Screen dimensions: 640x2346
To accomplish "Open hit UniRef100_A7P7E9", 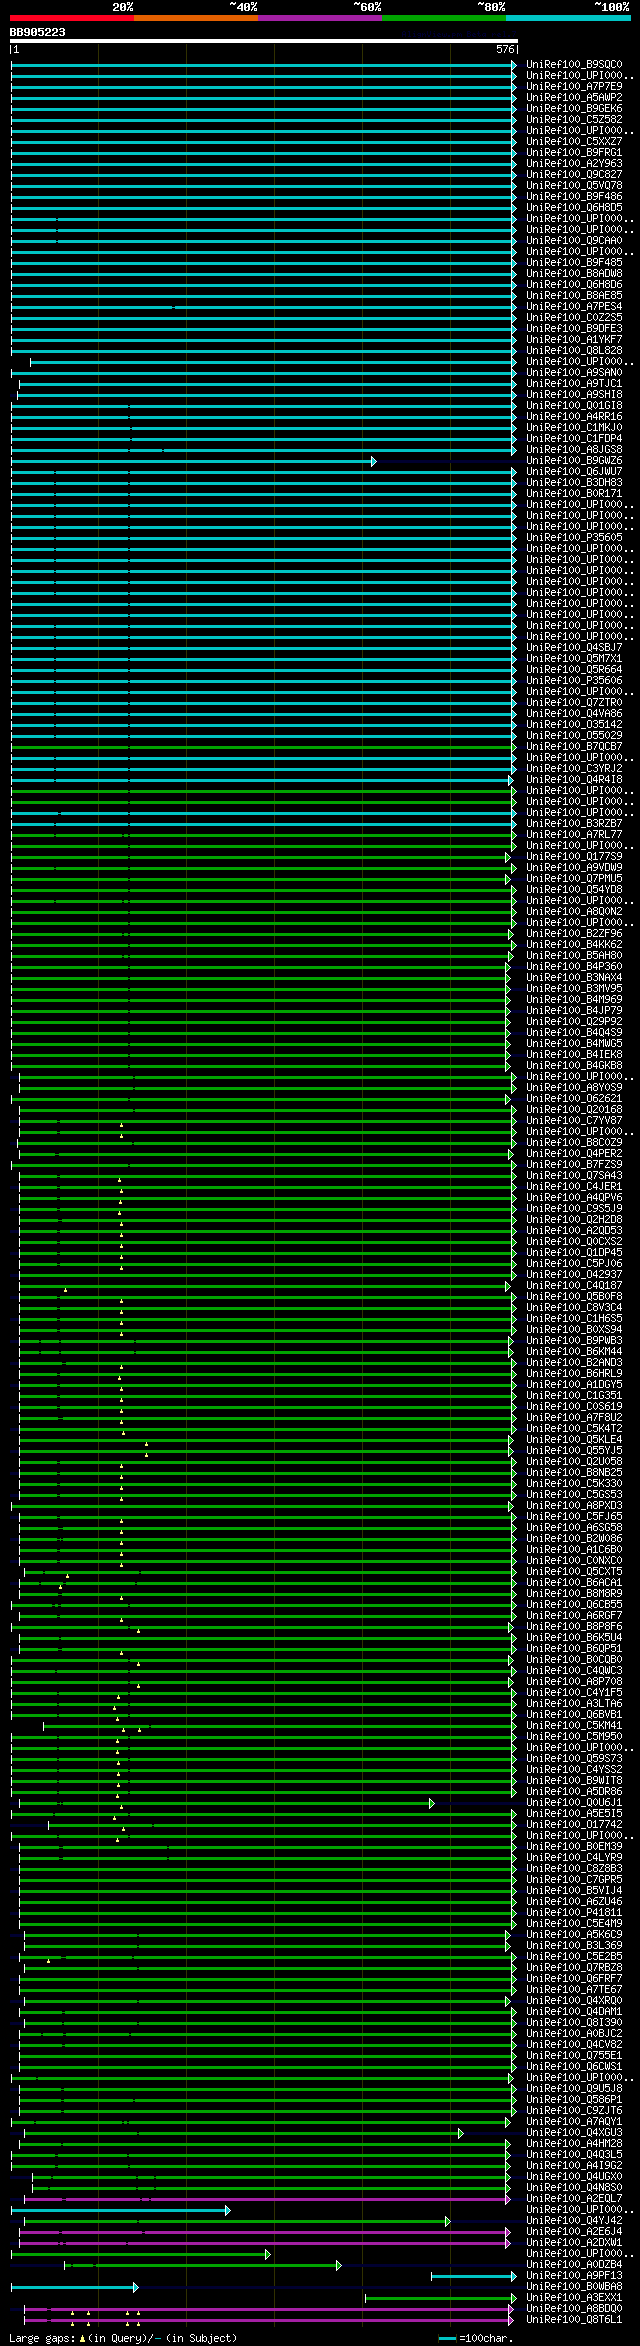I will tap(574, 86).
